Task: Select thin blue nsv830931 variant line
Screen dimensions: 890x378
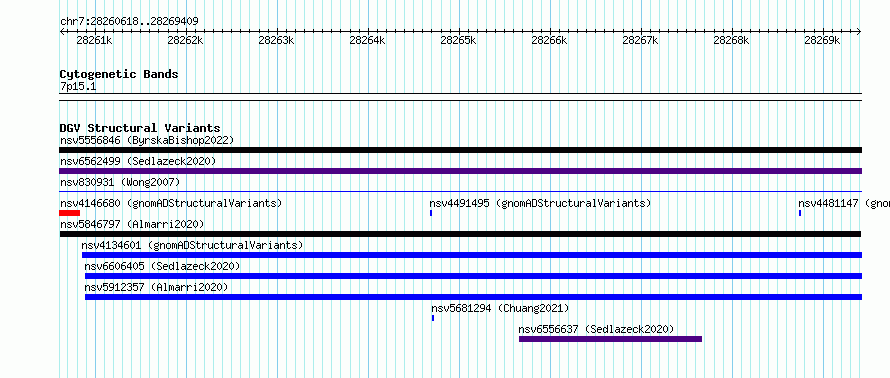Action: click(460, 192)
